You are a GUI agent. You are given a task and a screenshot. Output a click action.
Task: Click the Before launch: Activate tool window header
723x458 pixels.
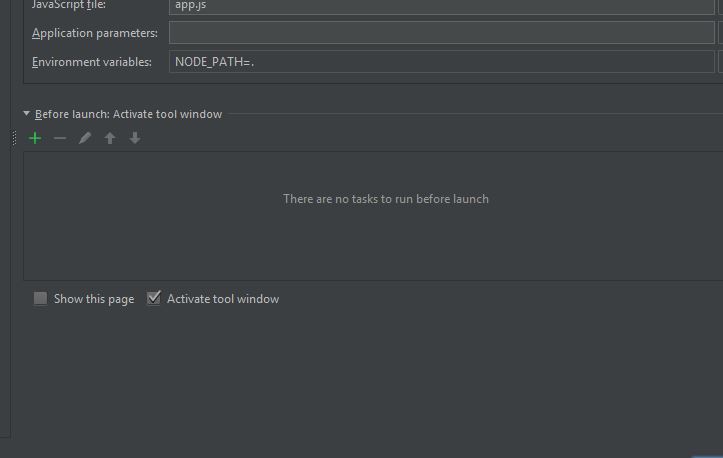[129, 114]
